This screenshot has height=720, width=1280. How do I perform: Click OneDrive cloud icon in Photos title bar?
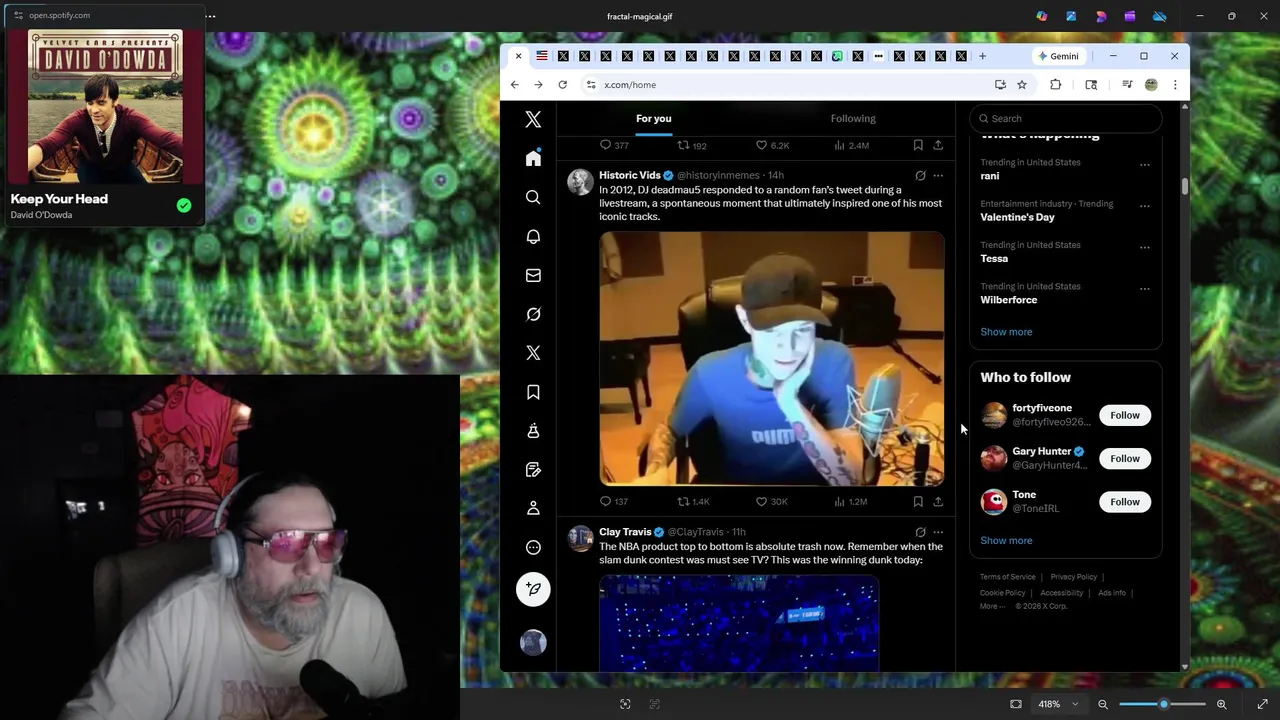(1160, 16)
